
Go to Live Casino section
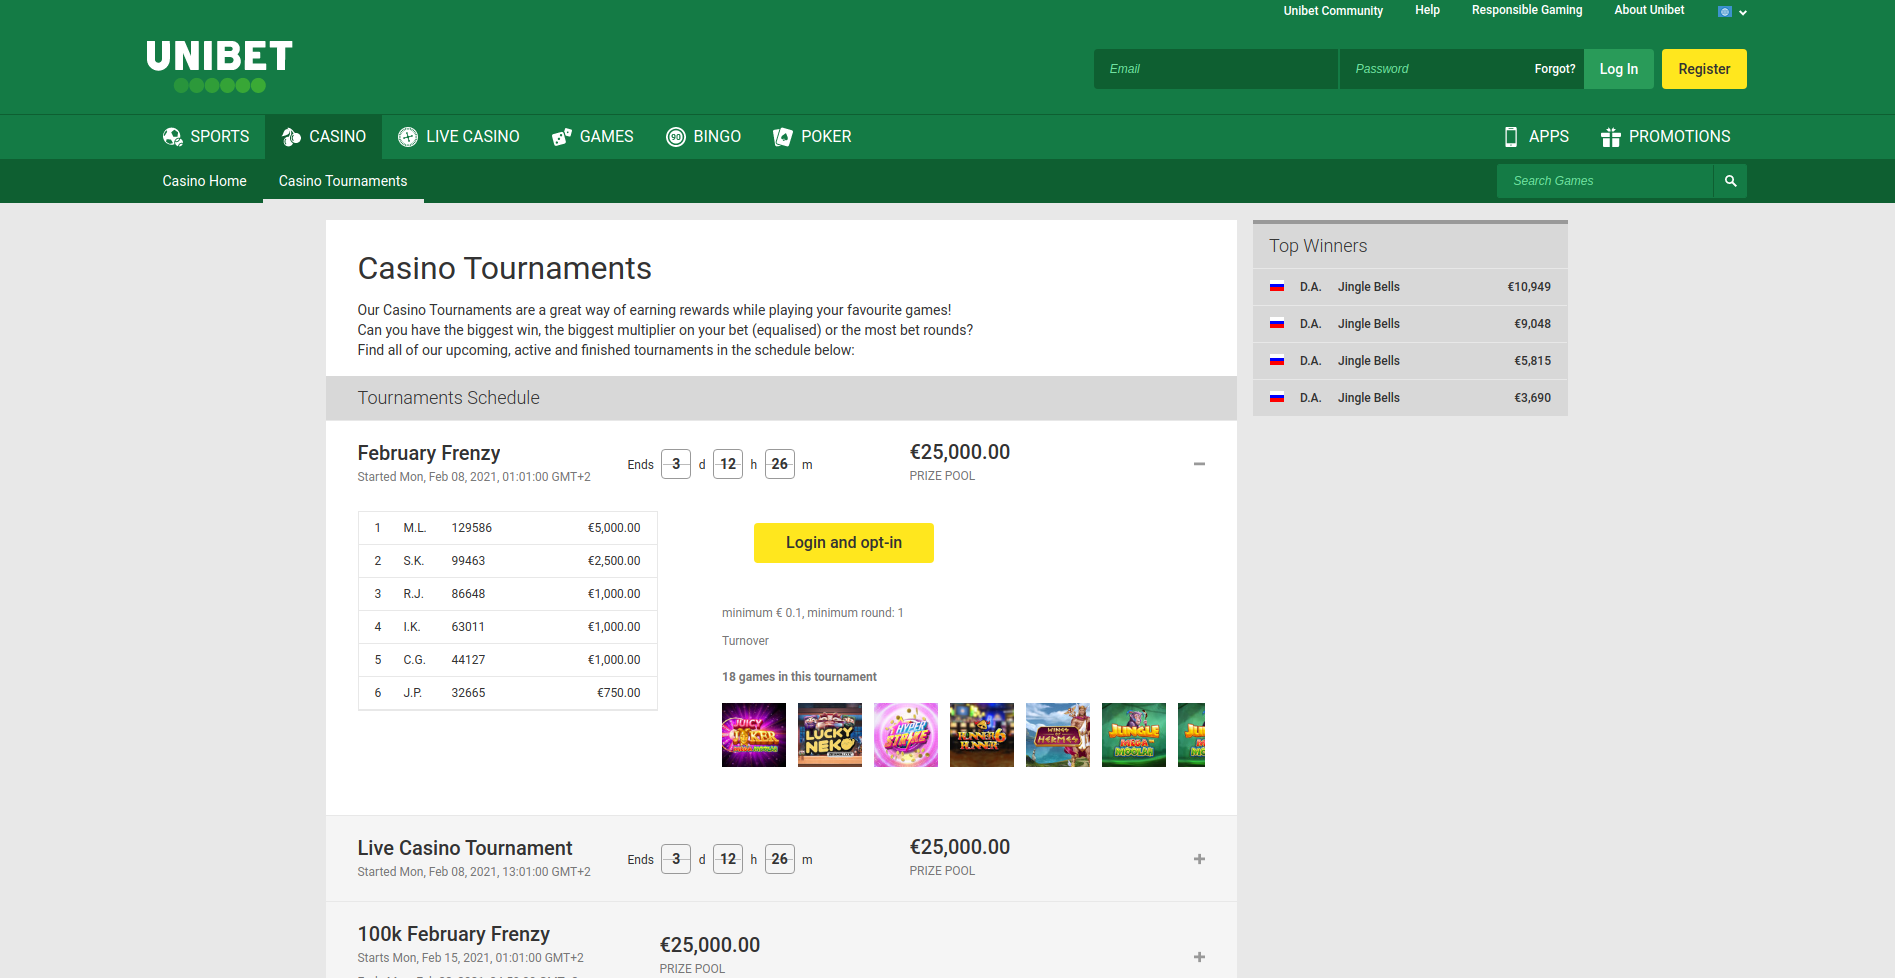click(x=458, y=137)
